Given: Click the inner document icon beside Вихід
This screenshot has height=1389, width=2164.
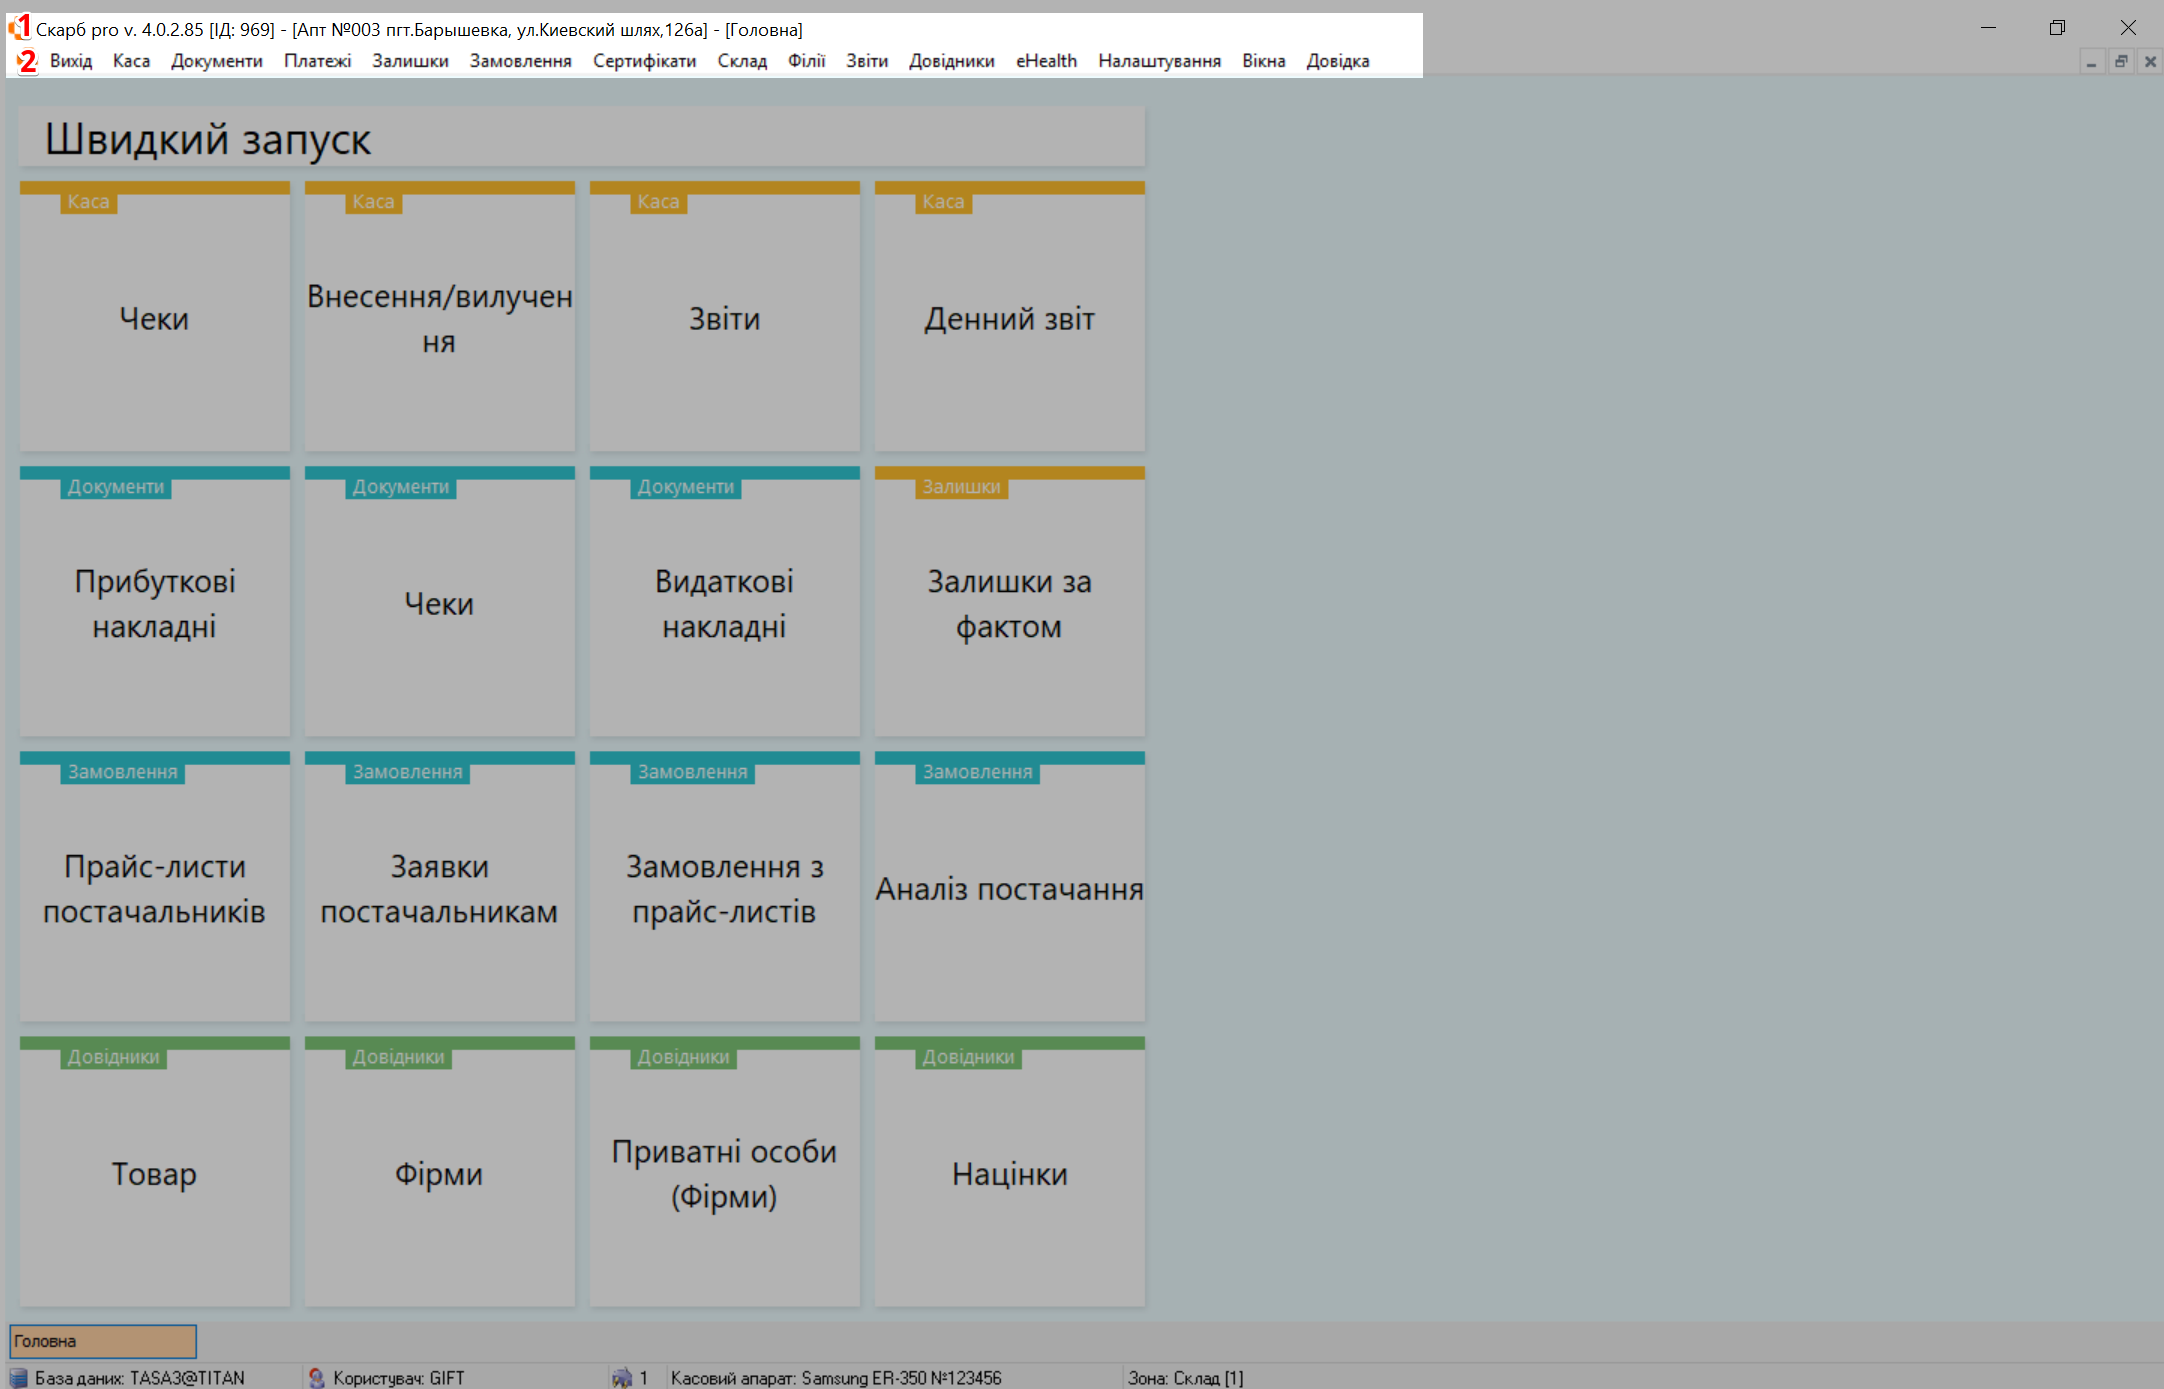Looking at the screenshot, I should 27,61.
